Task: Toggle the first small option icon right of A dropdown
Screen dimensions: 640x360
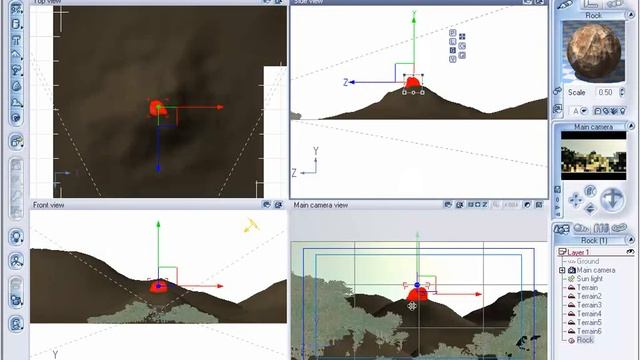Action: coord(597,111)
